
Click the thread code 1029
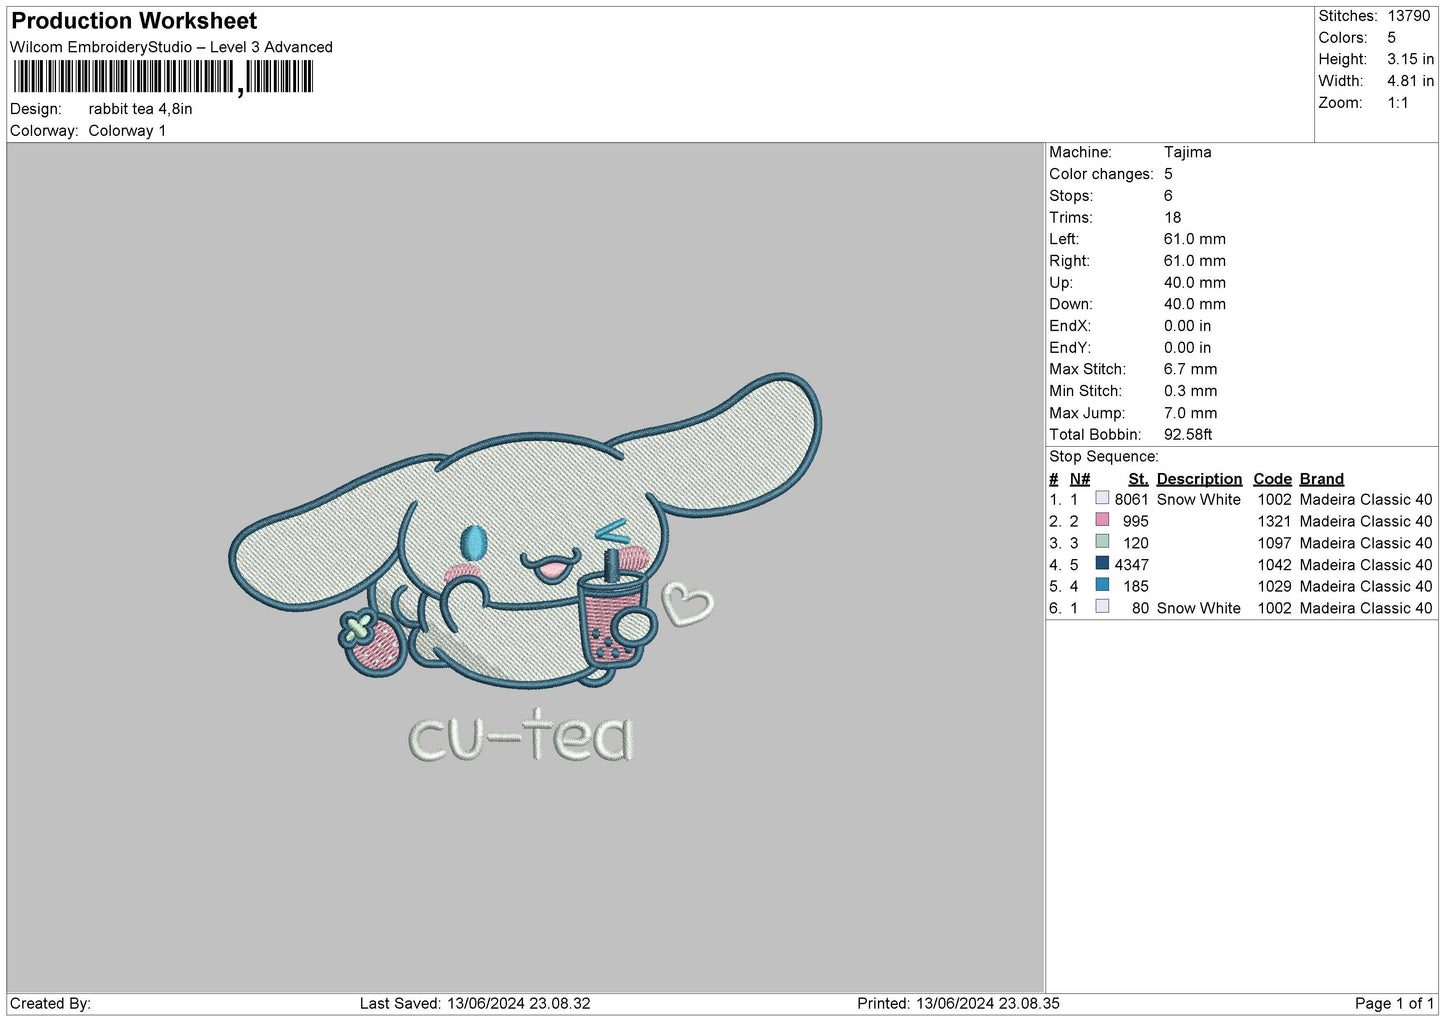point(1274,586)
